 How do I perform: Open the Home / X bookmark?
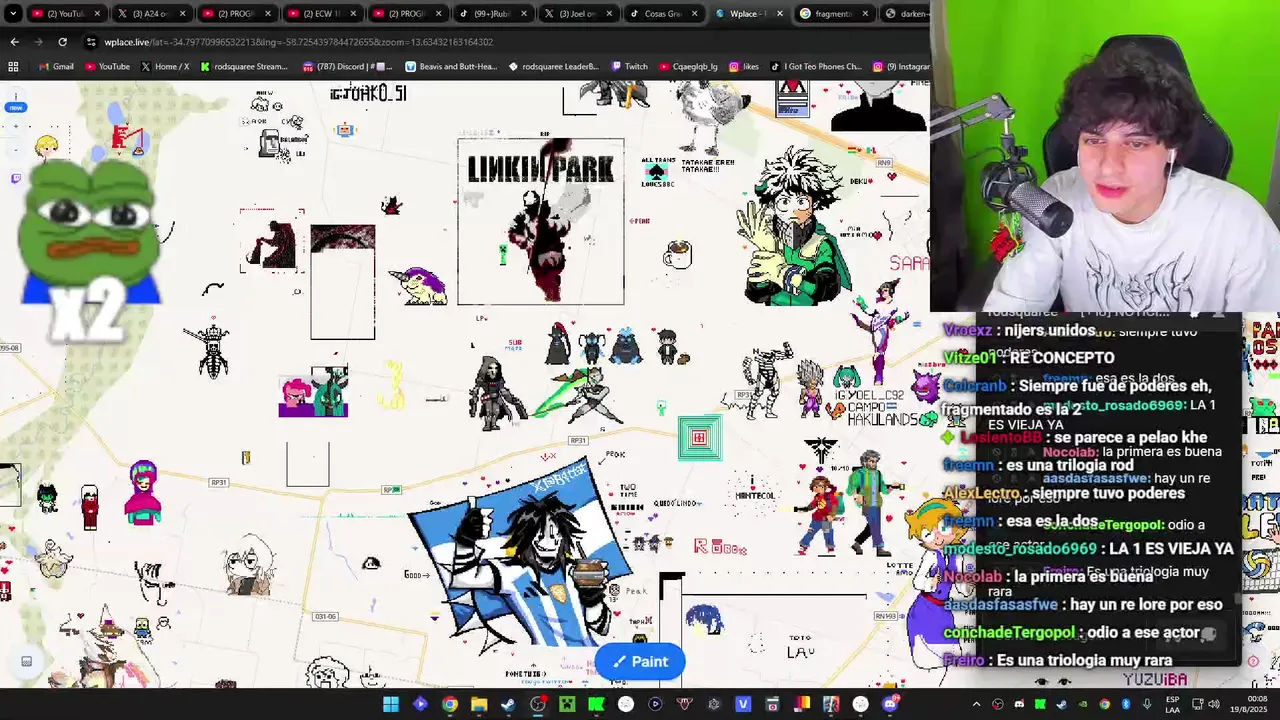pyautogui.click(x=165, y=66)
